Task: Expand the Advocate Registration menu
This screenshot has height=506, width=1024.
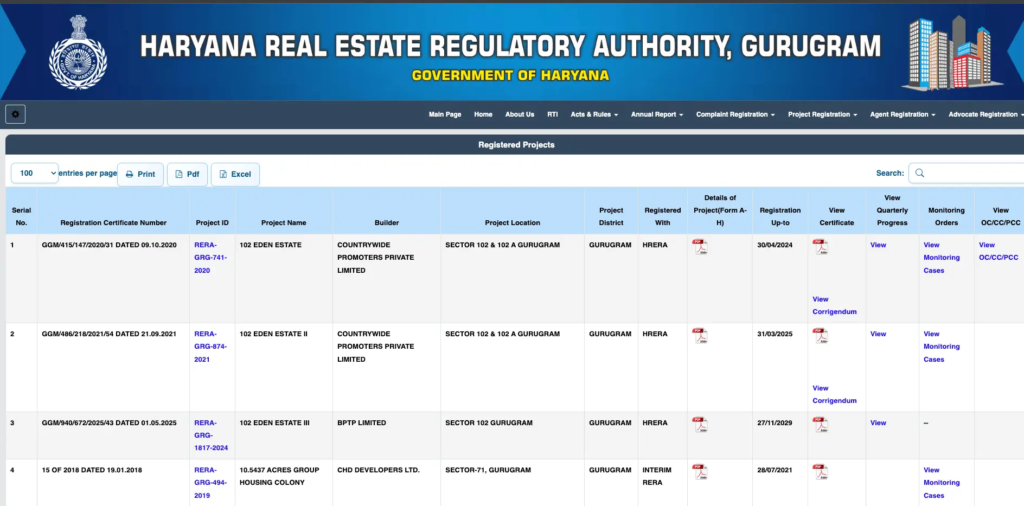Action: point(985,114)
